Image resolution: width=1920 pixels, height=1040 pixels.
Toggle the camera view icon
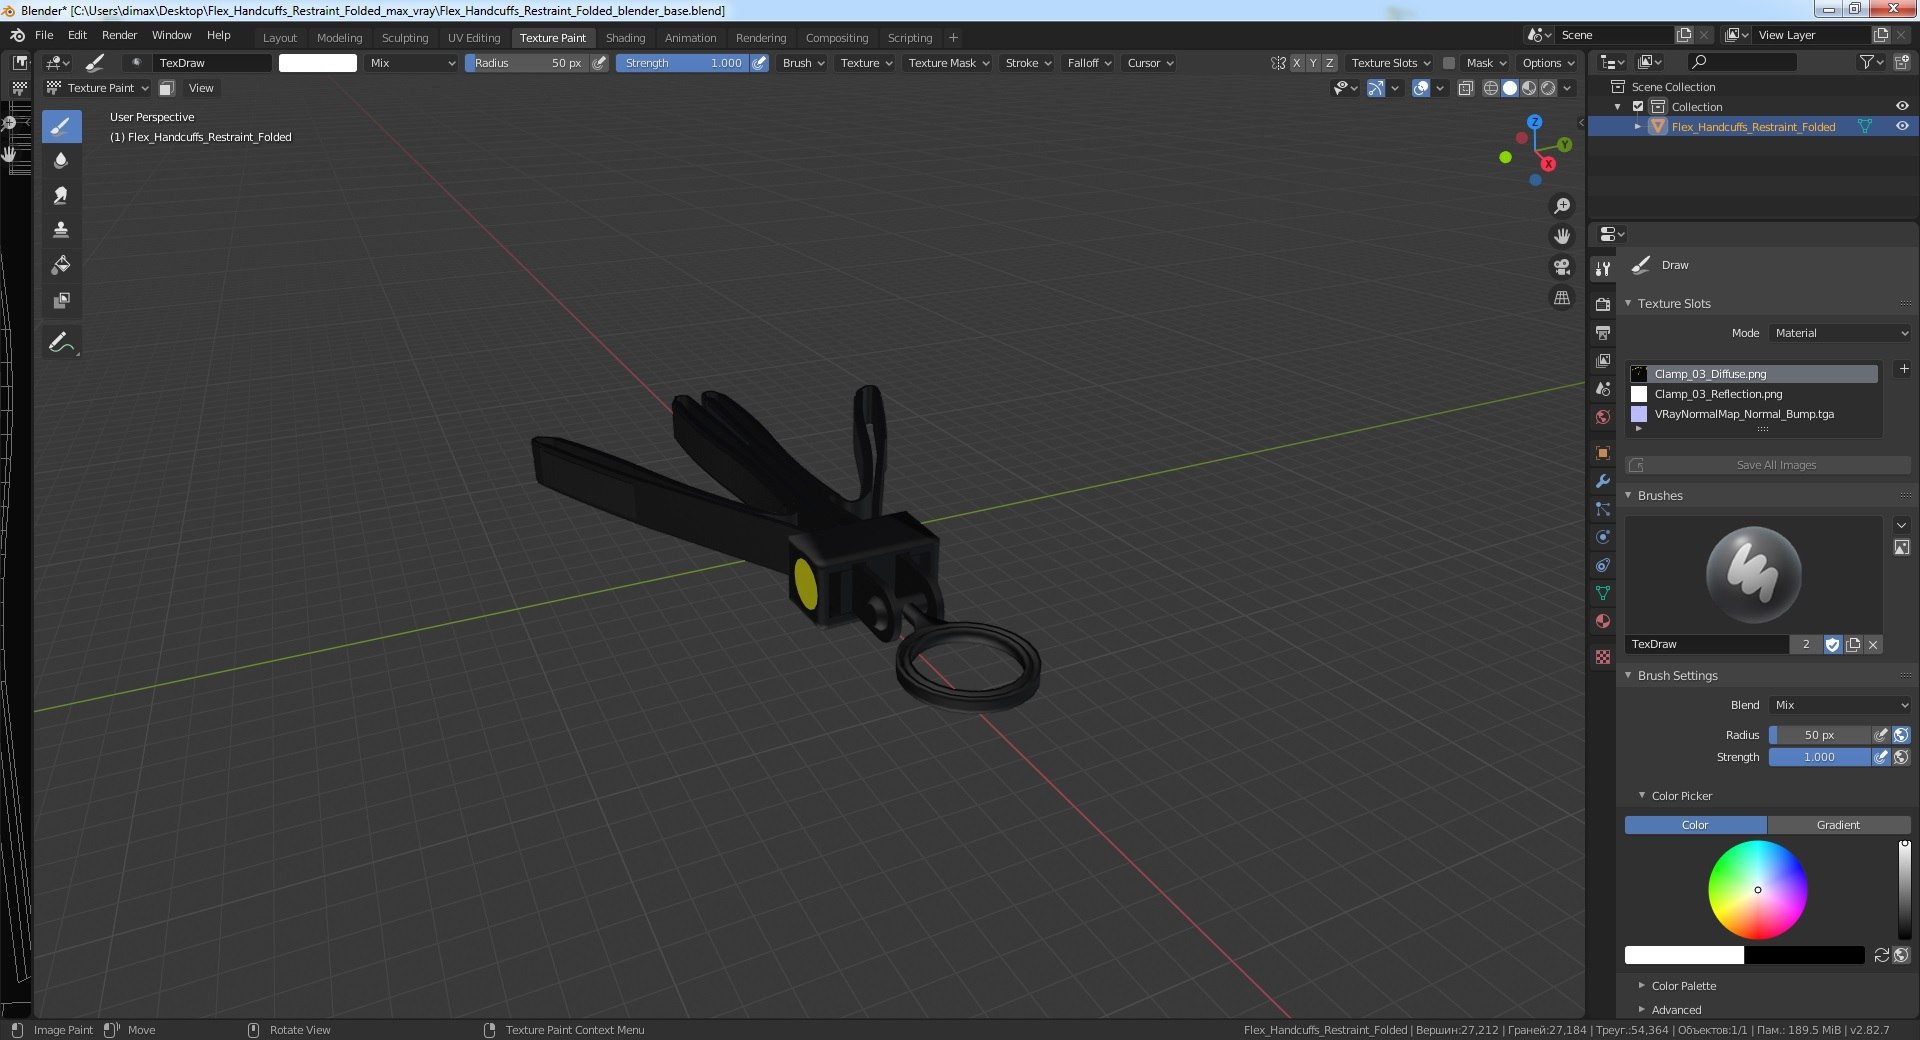coord(1562,267)
